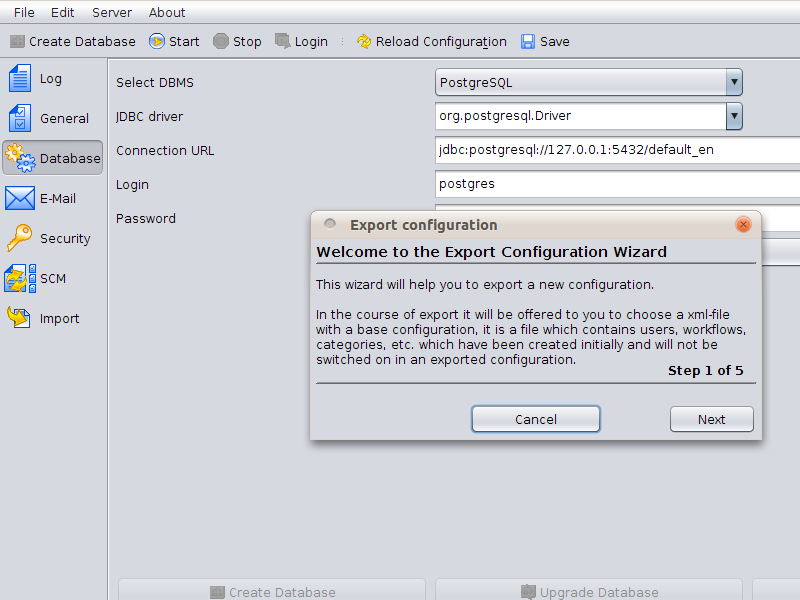Open the E-Mail settings envelope icon

20,198
